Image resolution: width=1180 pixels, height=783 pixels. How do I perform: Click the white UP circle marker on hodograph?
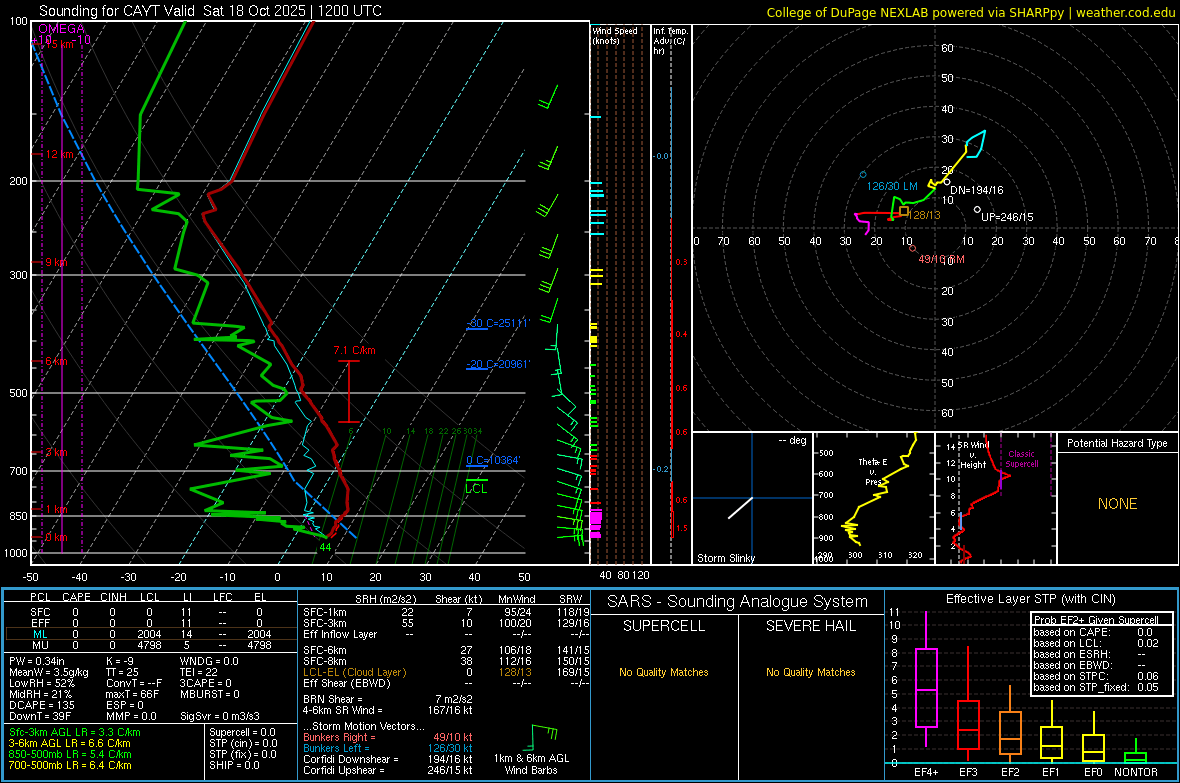click(x=978, y=209)
